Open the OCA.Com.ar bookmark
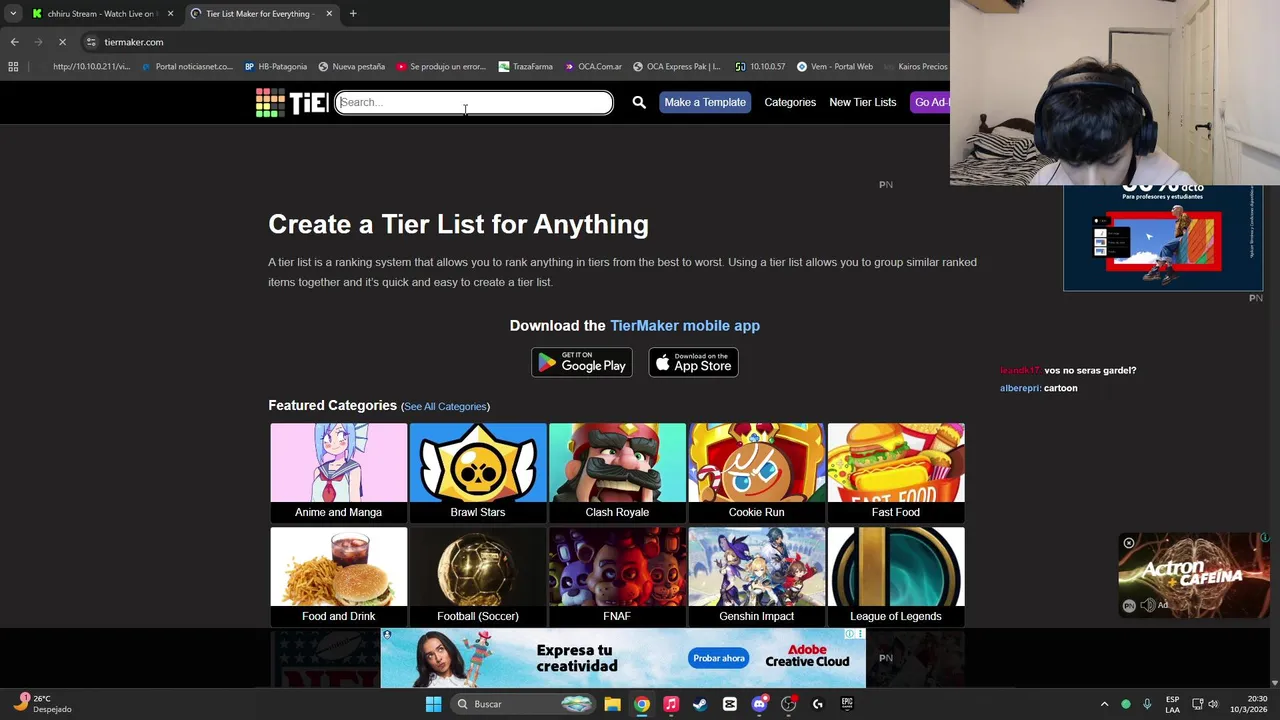1280x720 pixels. click(593, 67)
